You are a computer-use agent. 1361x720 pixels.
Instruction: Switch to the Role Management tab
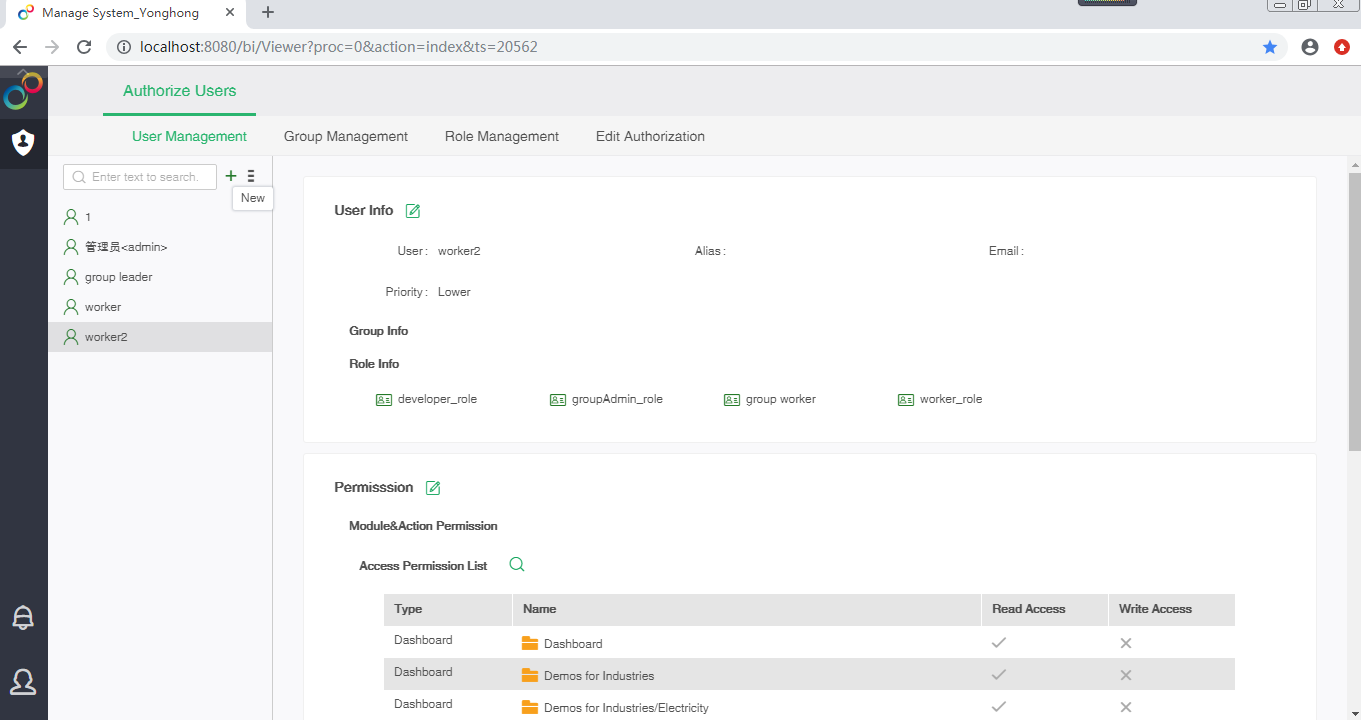coord(502,137)
